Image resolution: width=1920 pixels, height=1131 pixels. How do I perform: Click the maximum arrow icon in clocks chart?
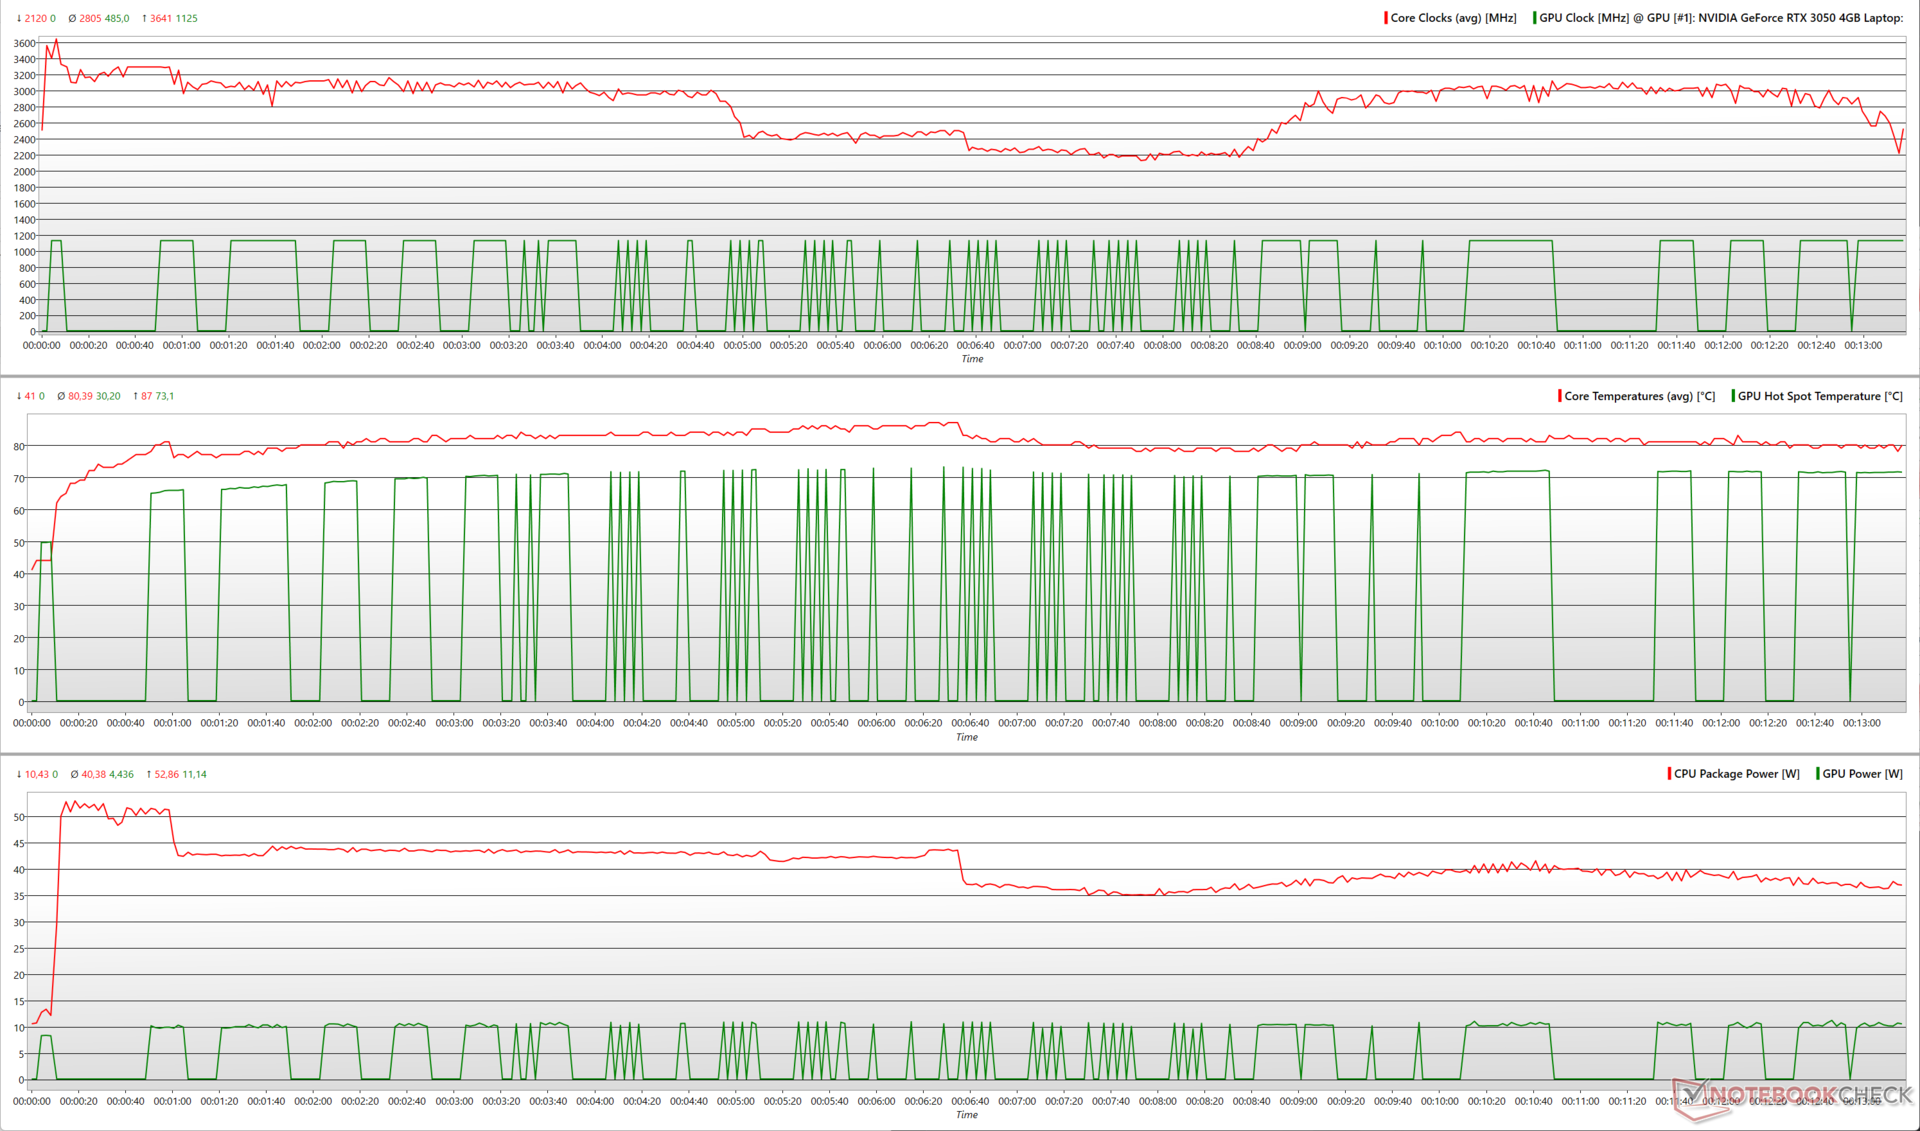click(x=144, y=18)
